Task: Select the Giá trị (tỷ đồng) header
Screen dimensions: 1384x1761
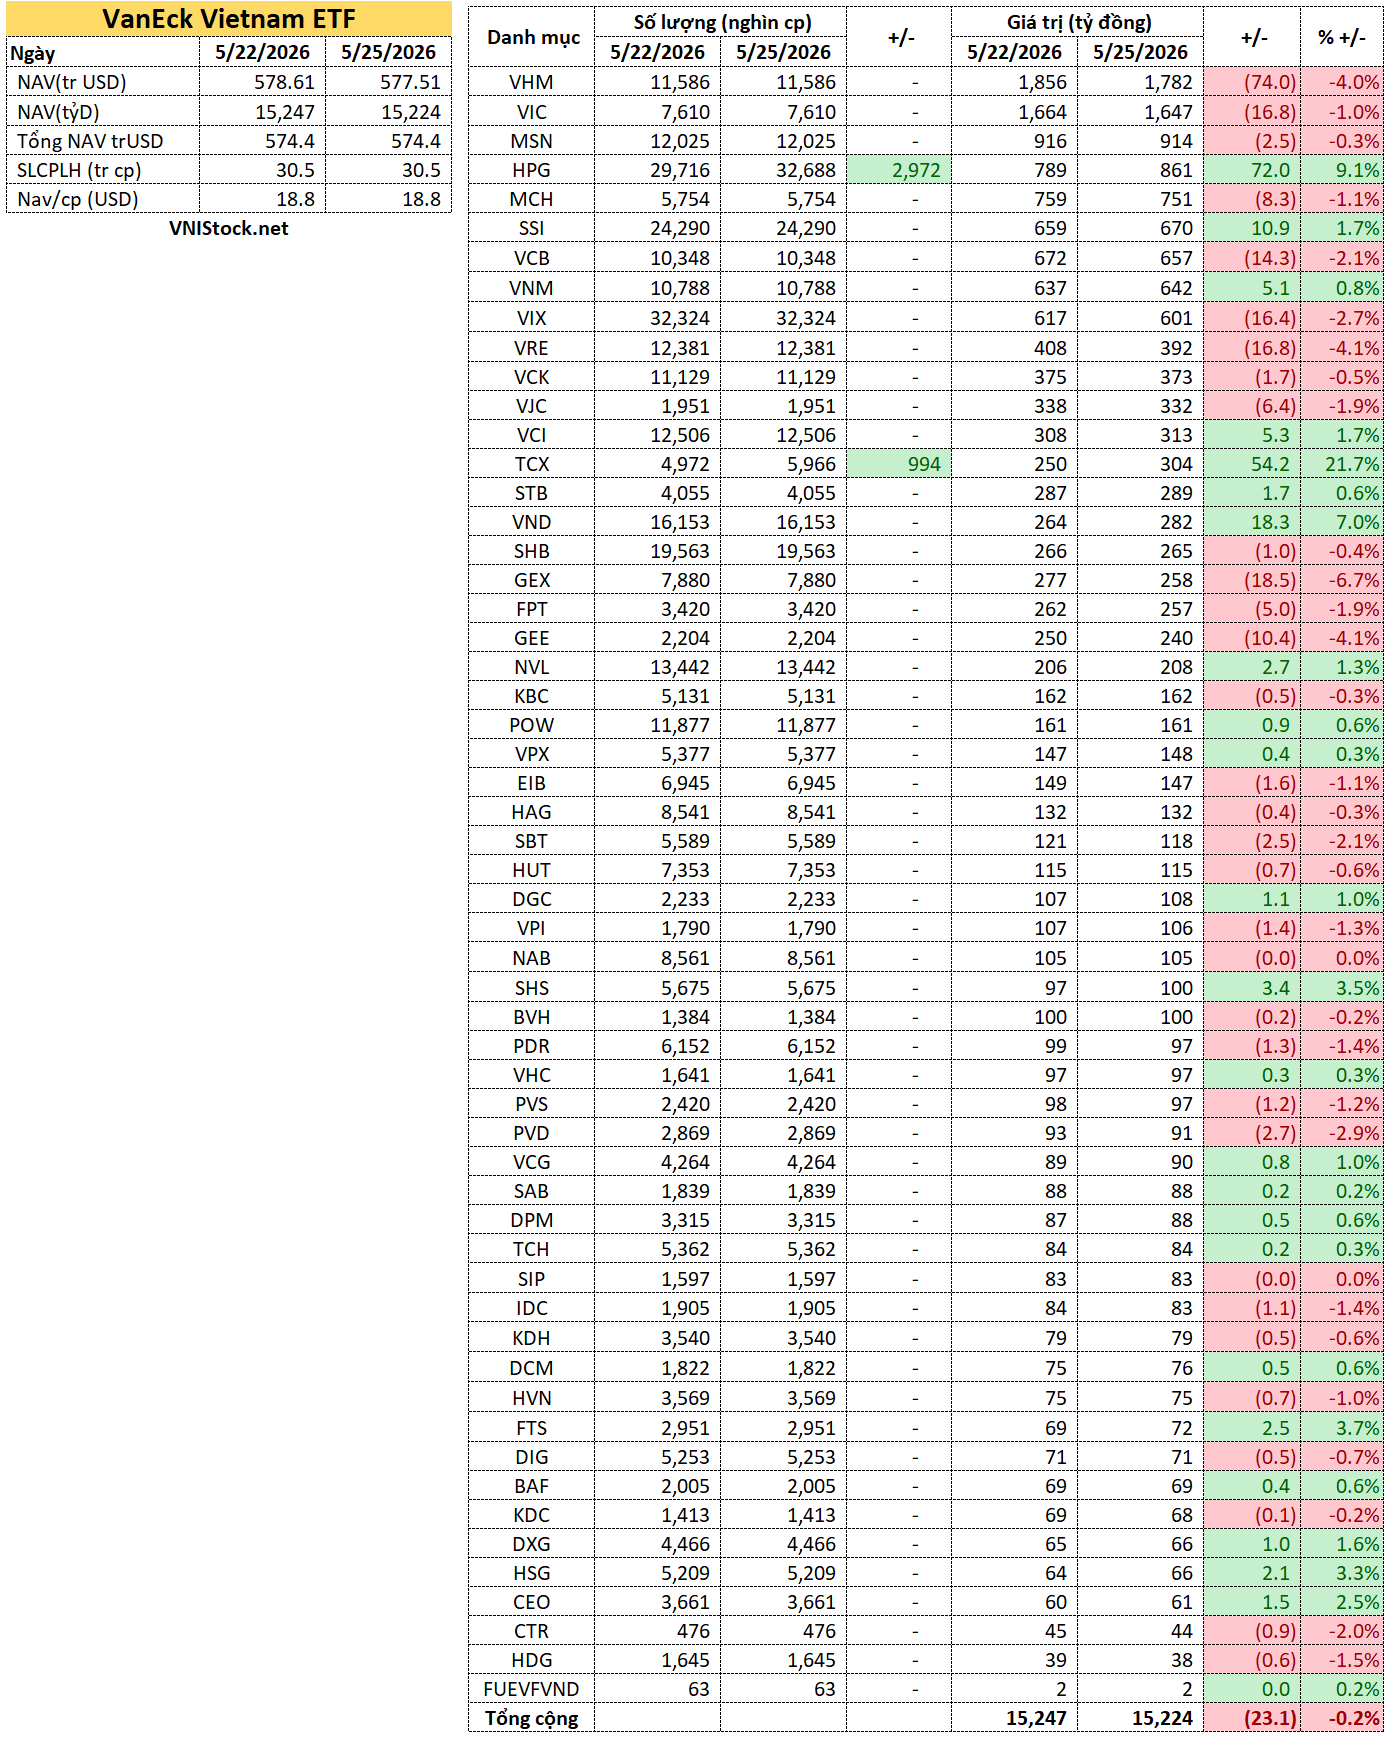Action: 1078,22
